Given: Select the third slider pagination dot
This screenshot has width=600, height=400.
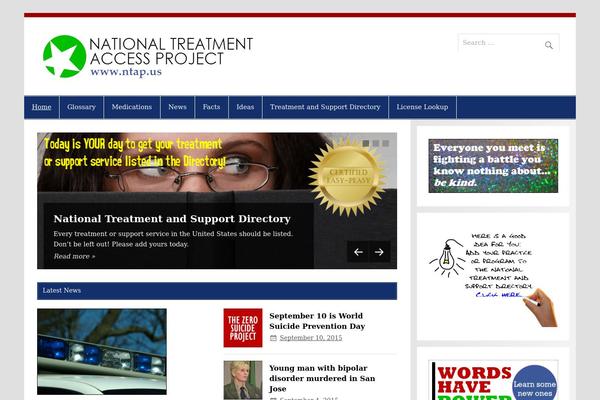Looking at the screenshot, I should tap(386, 143).
